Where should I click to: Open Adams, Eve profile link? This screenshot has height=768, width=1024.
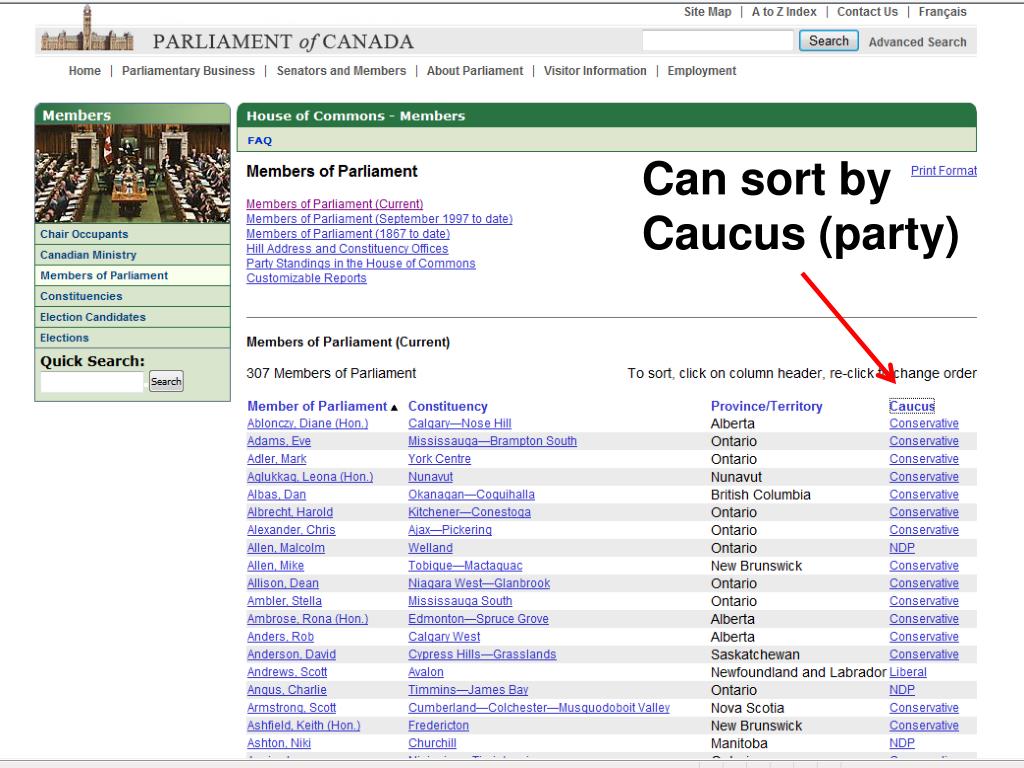pos(279,441)
